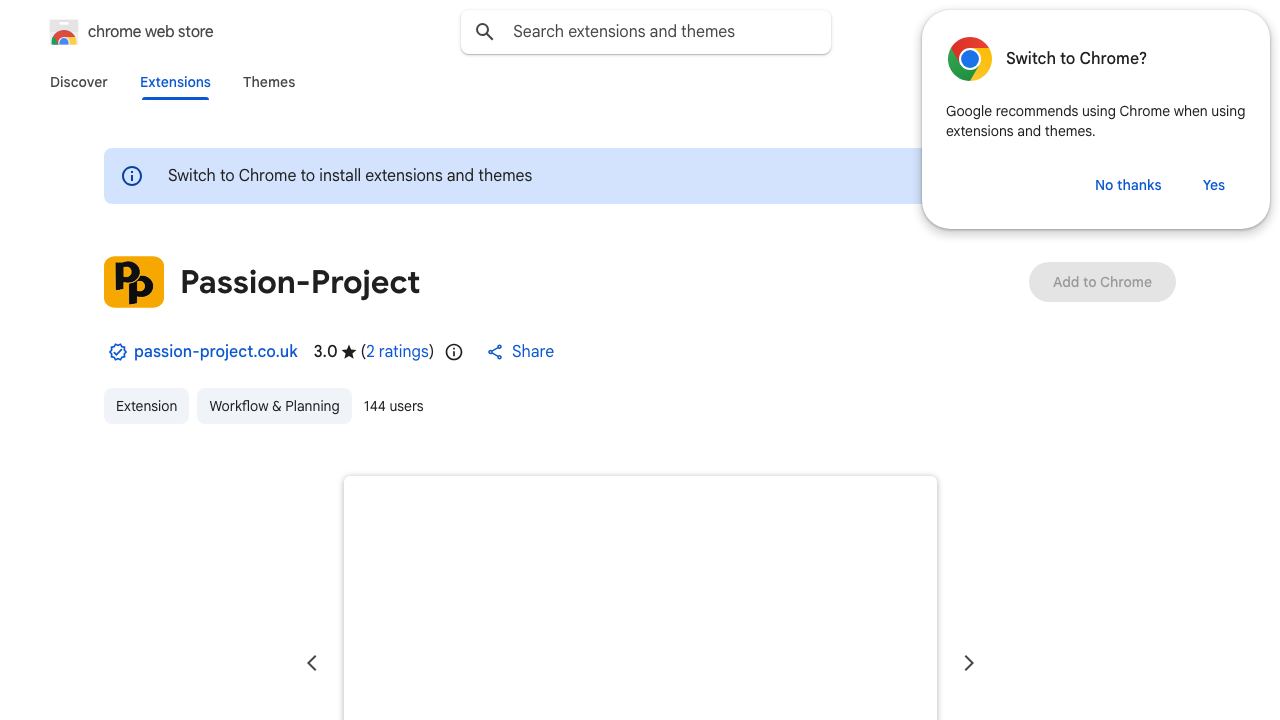Select the Extension category chip
The height and width of the screenshot is (720, 1280).
pos(146,406)
